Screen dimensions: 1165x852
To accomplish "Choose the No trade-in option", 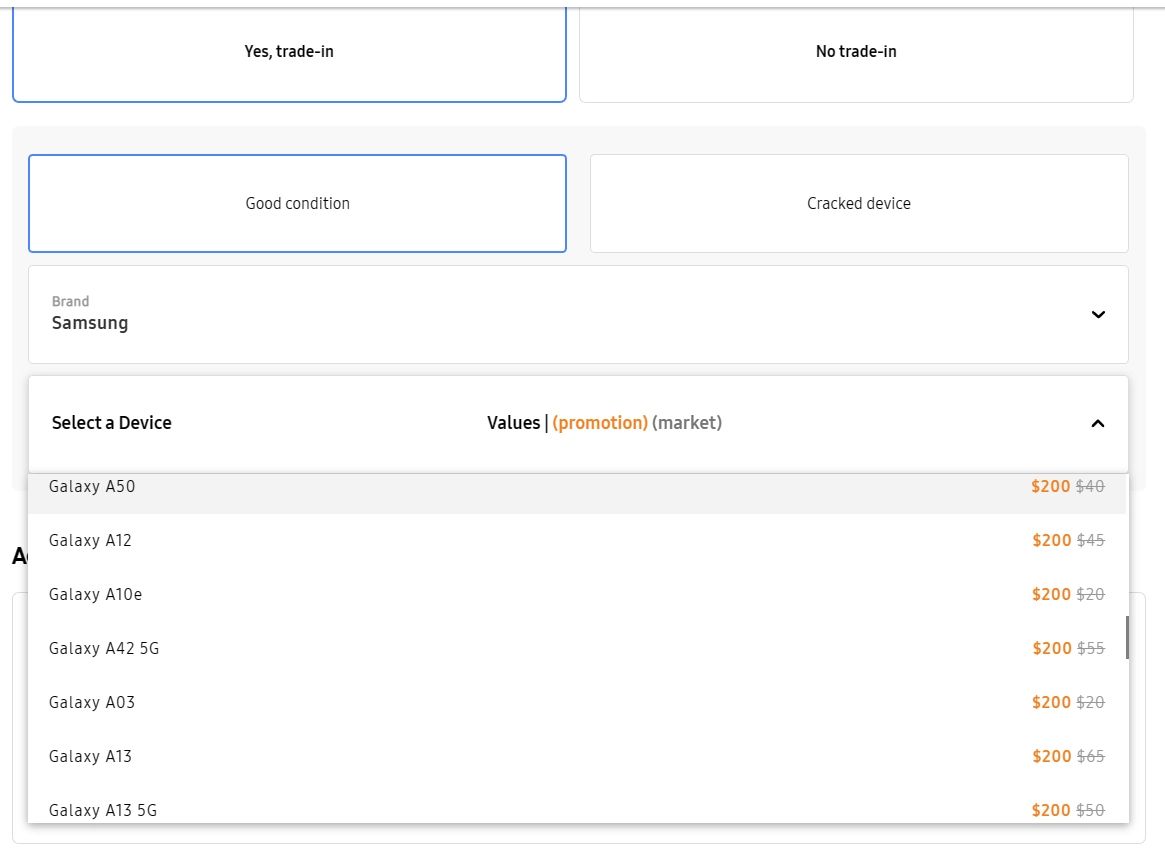I will coord(856,51).
